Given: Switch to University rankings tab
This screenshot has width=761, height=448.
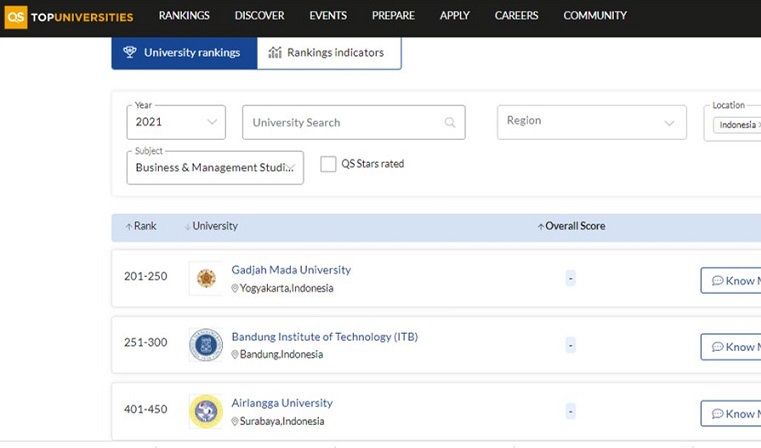Looking at the screenshot, I should point(184,53).
